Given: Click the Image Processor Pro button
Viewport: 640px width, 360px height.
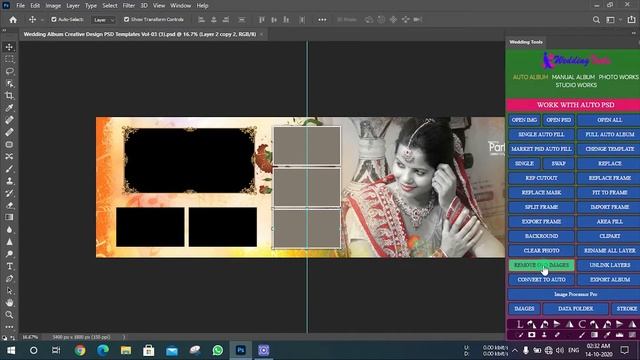Looking at the screenshot, I should coord(575,294).
